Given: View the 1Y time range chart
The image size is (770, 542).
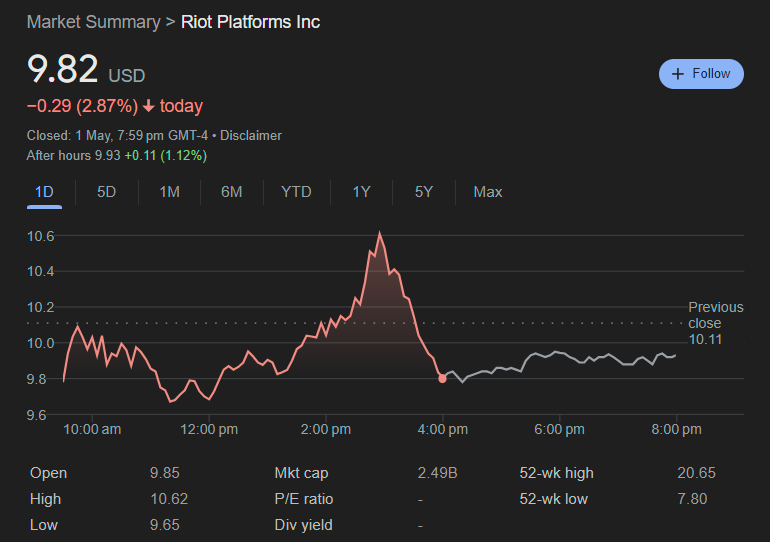Looking at the screenshot, I should coord(361,192).
